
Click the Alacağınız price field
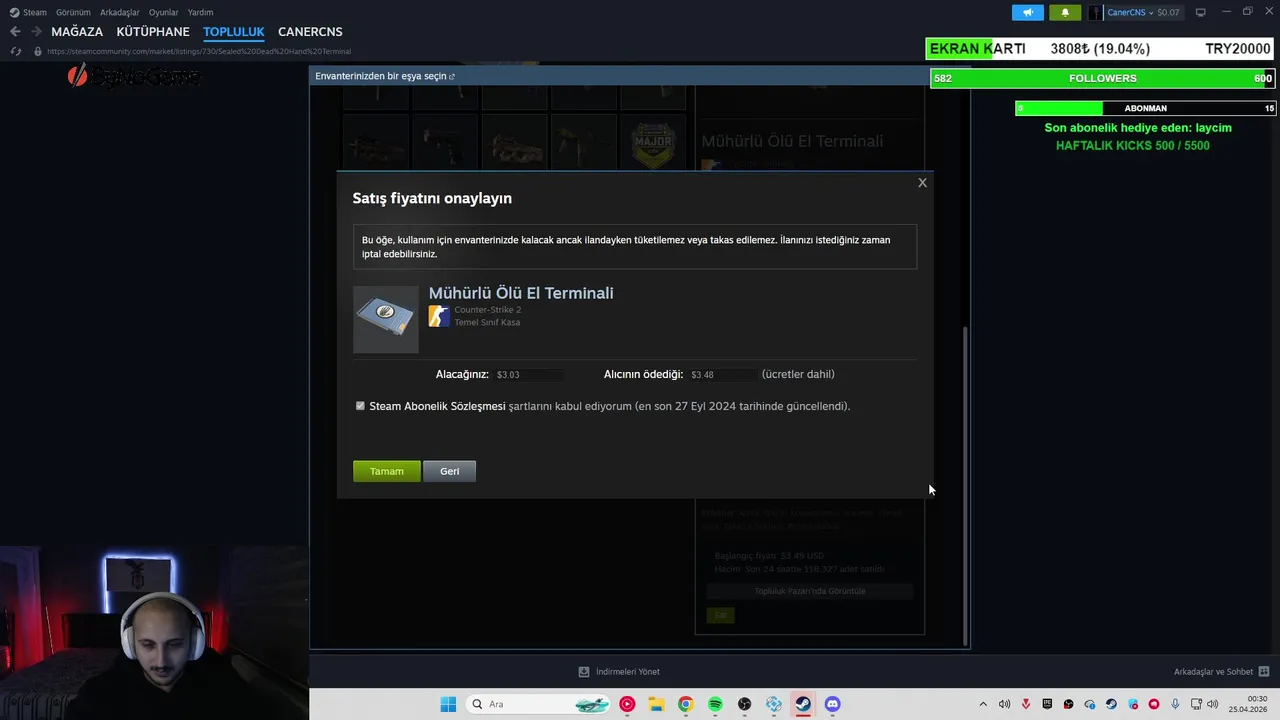pos(529,374)
